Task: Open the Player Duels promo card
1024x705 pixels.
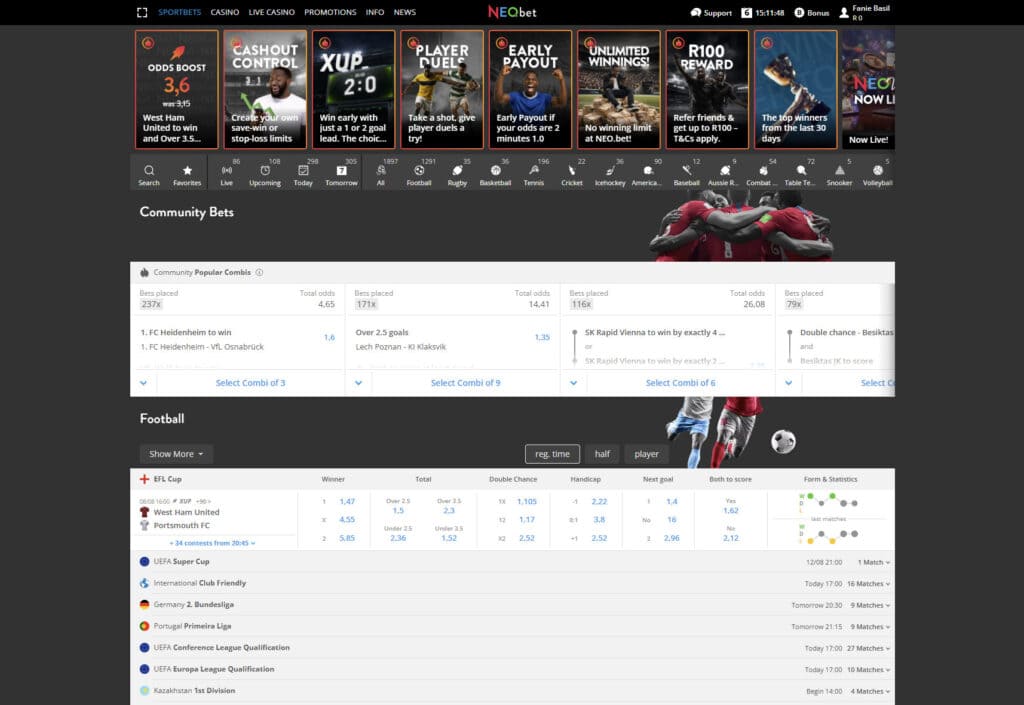Action: (x=442, y=89)
